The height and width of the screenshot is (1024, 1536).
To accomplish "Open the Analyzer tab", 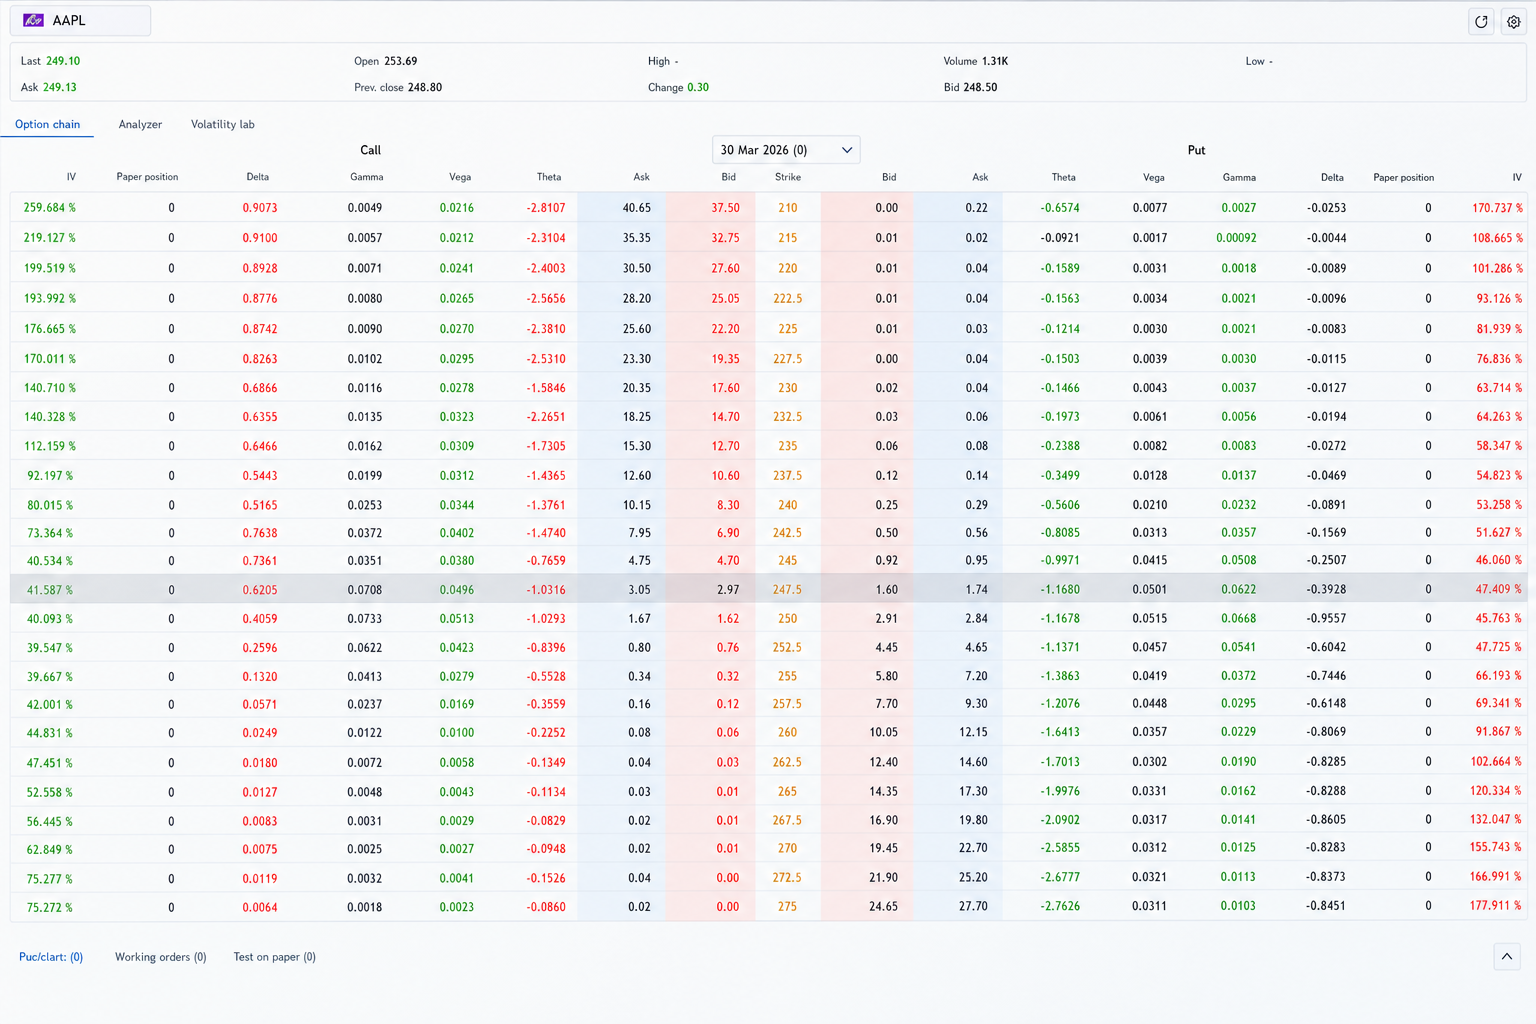I will pos(140,125).
